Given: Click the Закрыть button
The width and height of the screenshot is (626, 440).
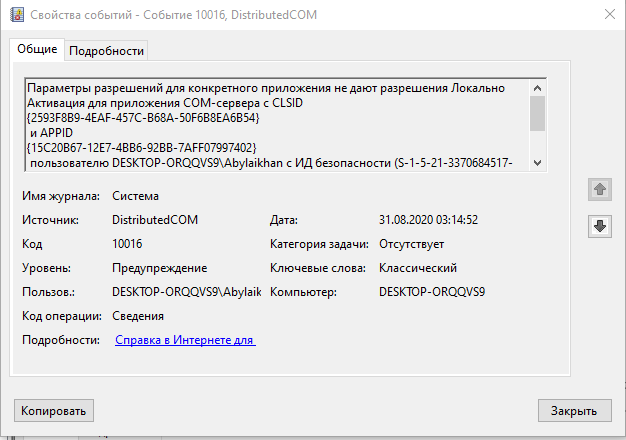Looking at the screenshot, I should coord(574,410).
